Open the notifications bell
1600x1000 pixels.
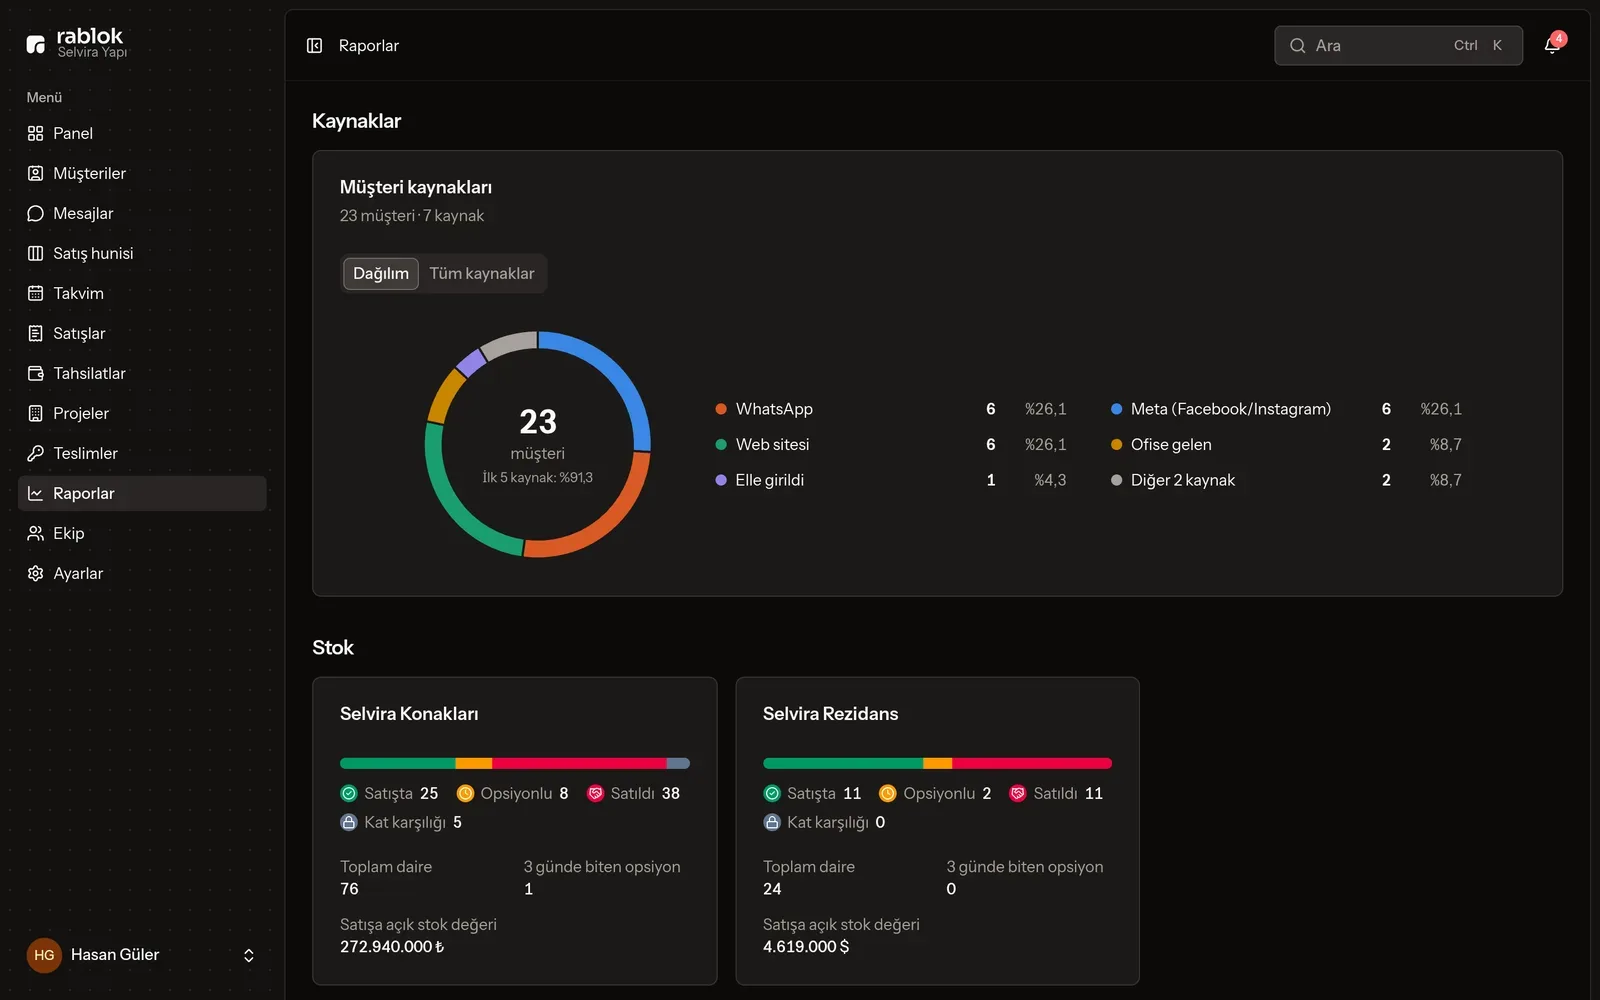1552,45
